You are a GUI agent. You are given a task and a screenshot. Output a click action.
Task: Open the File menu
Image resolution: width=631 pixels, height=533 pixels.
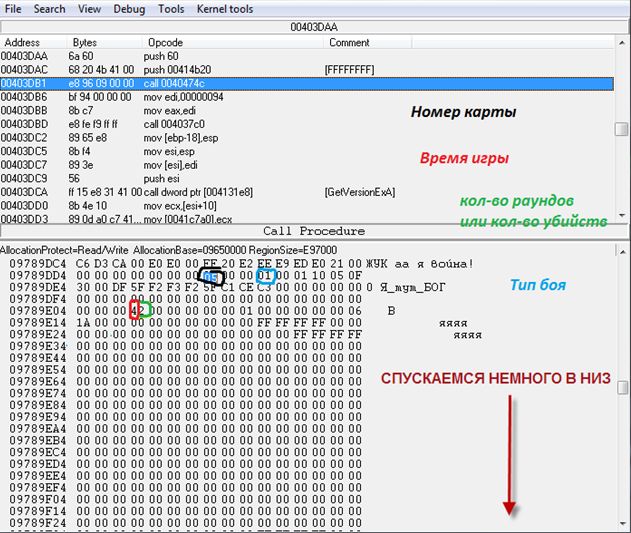point(13,9)
